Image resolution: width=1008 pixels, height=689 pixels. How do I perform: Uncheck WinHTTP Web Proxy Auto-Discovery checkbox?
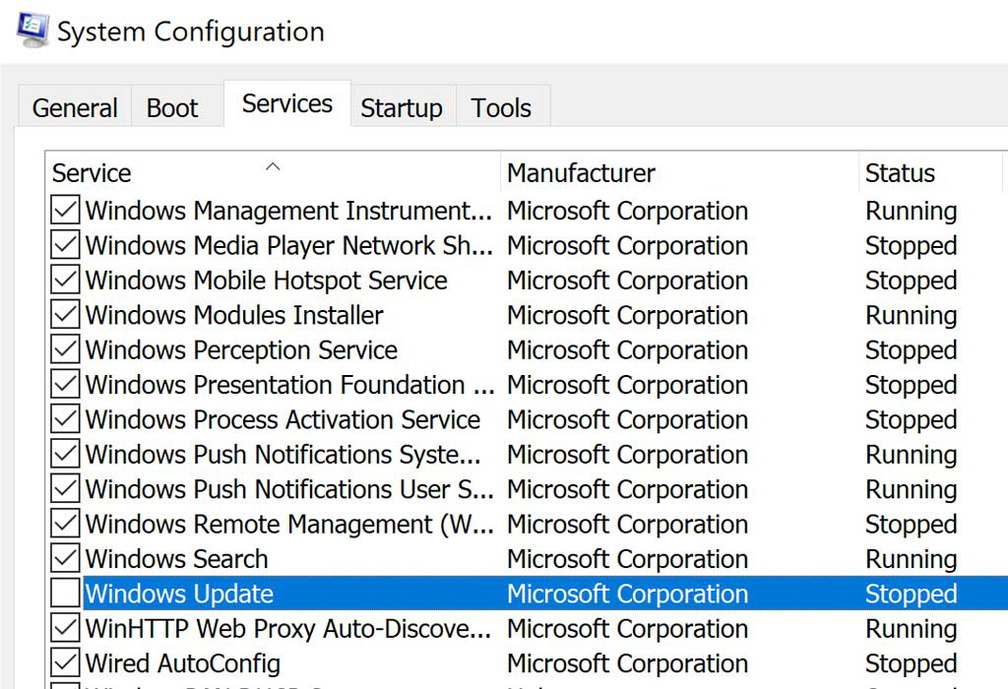click(65, 627)
